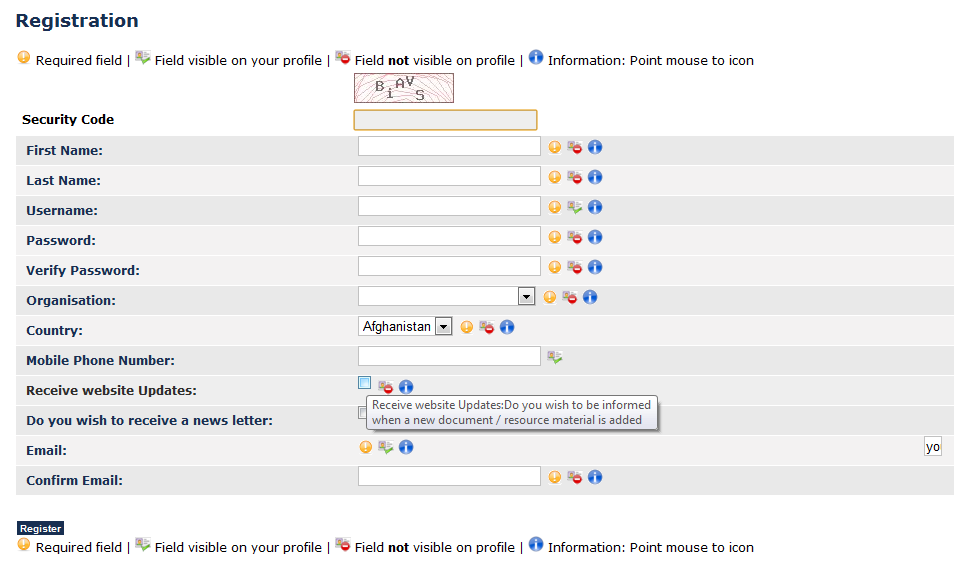Click the Mobile Phone Number profile-visible icon
The height and width of the screenshot is (564, 974).
[x=555, y=357]
